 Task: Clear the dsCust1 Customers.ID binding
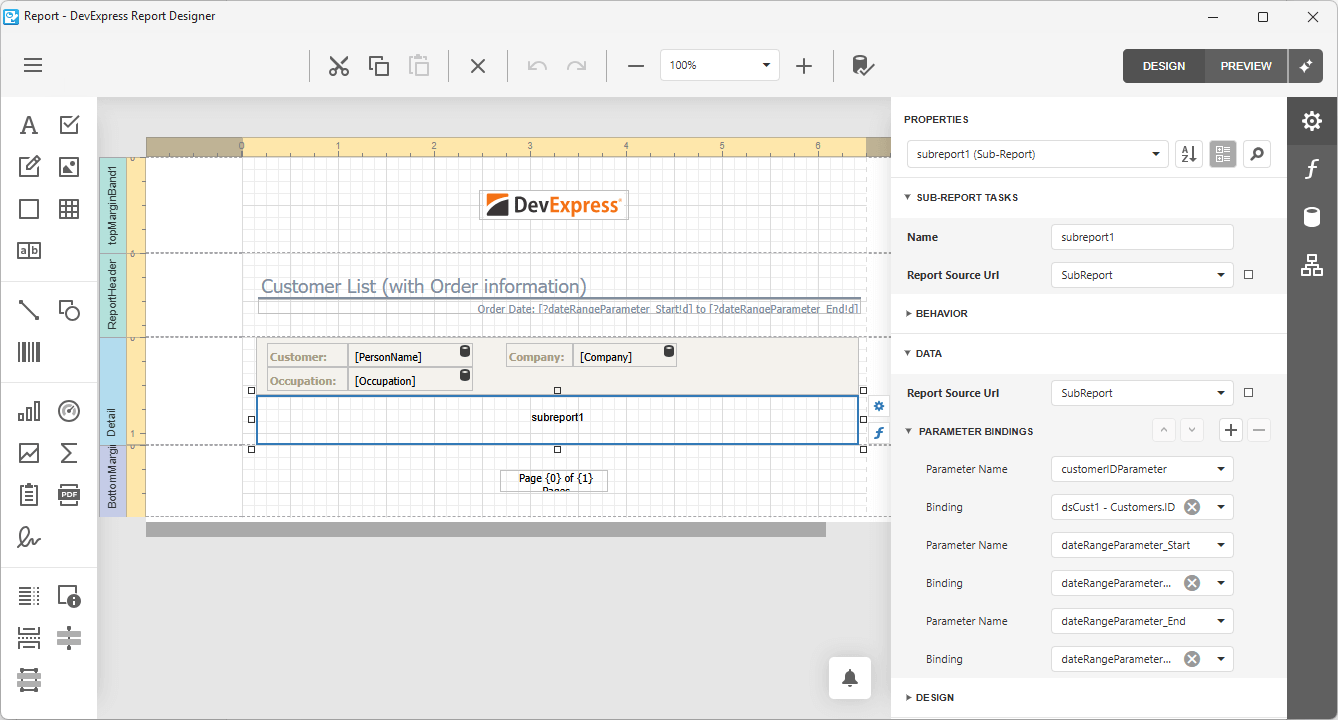(1191, 507)
